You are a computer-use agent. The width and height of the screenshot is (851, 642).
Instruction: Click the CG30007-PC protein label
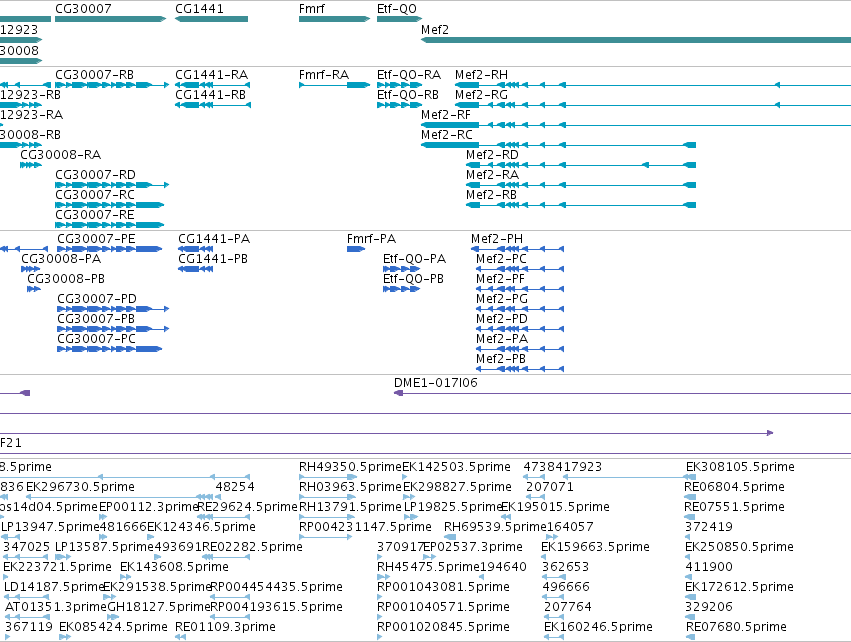pos(97,340)
